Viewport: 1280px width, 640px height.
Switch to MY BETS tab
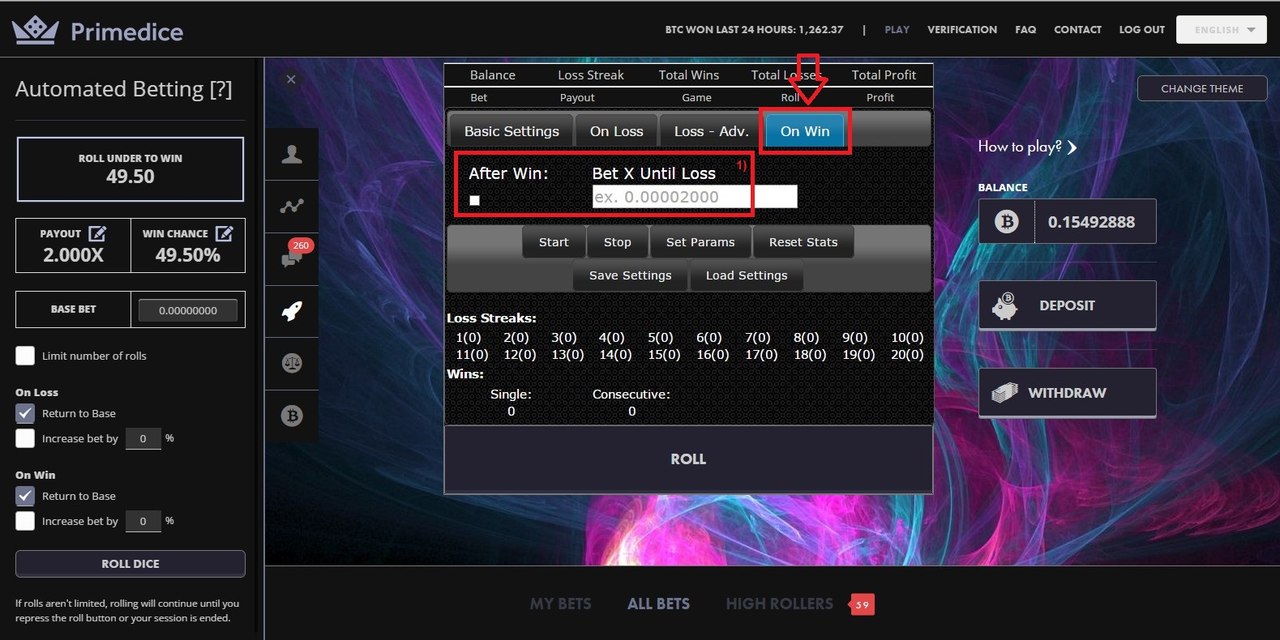click(560, 604)
